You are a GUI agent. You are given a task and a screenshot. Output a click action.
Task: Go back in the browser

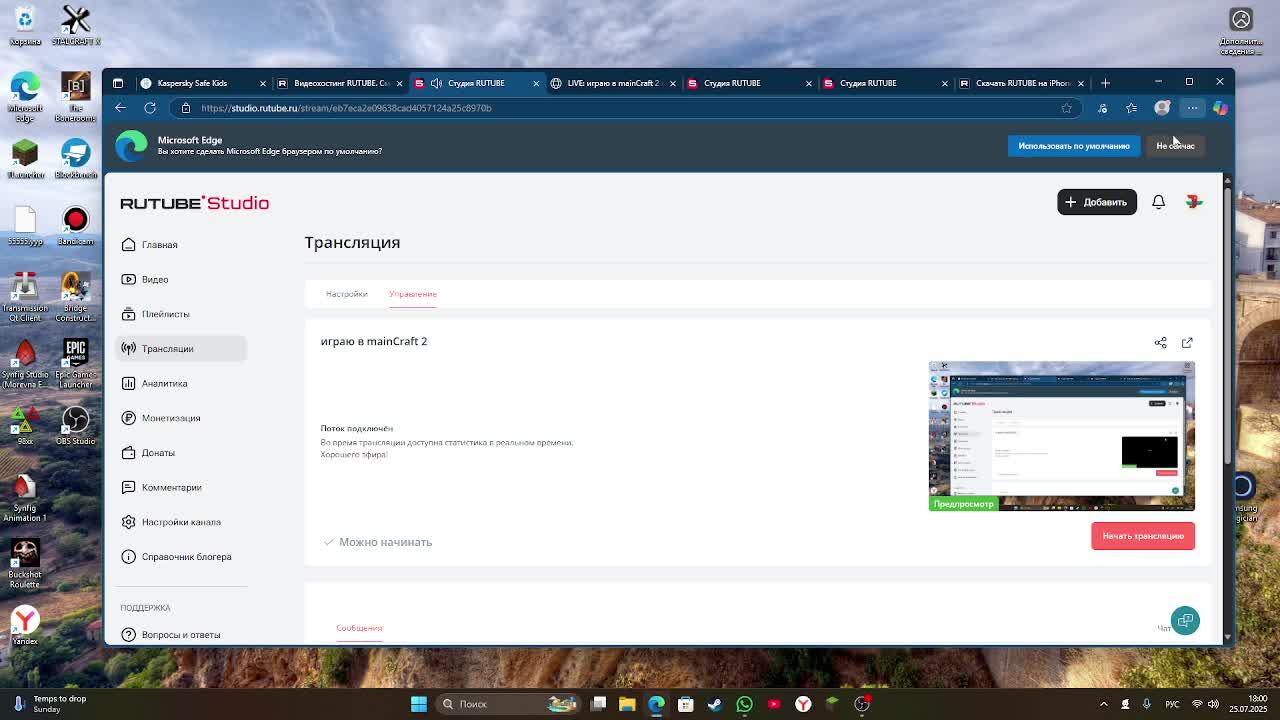[x=120, y=108]
